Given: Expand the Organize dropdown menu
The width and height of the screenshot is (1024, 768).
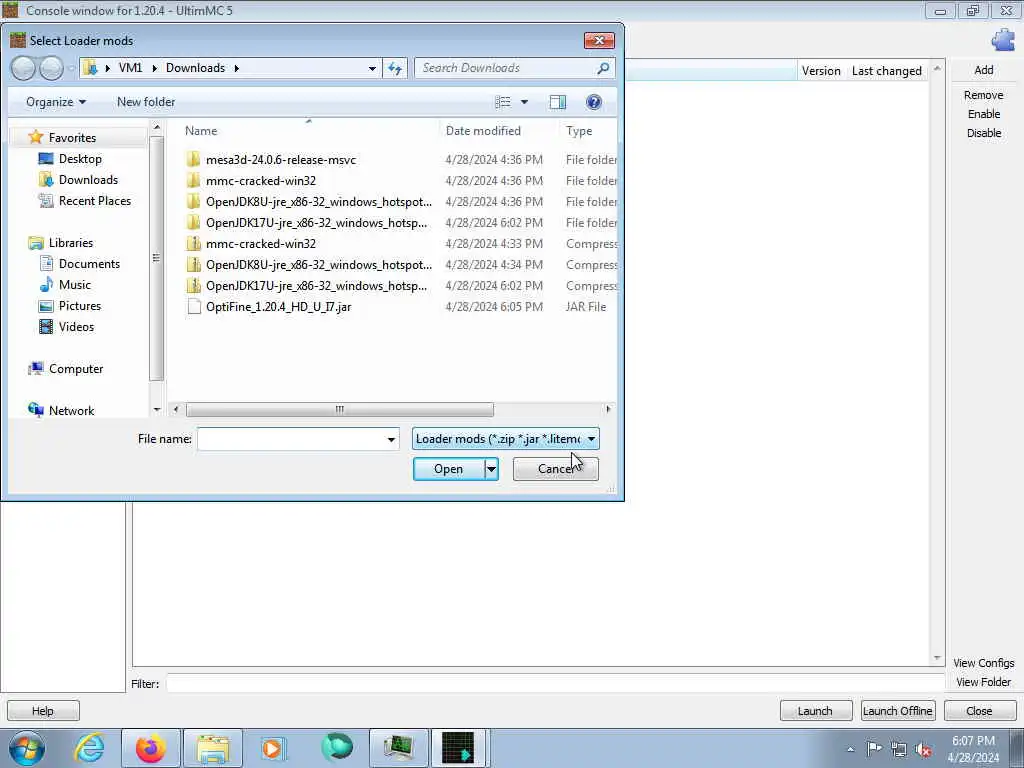Looking at the screenshot, I should (x=56, y=102).
